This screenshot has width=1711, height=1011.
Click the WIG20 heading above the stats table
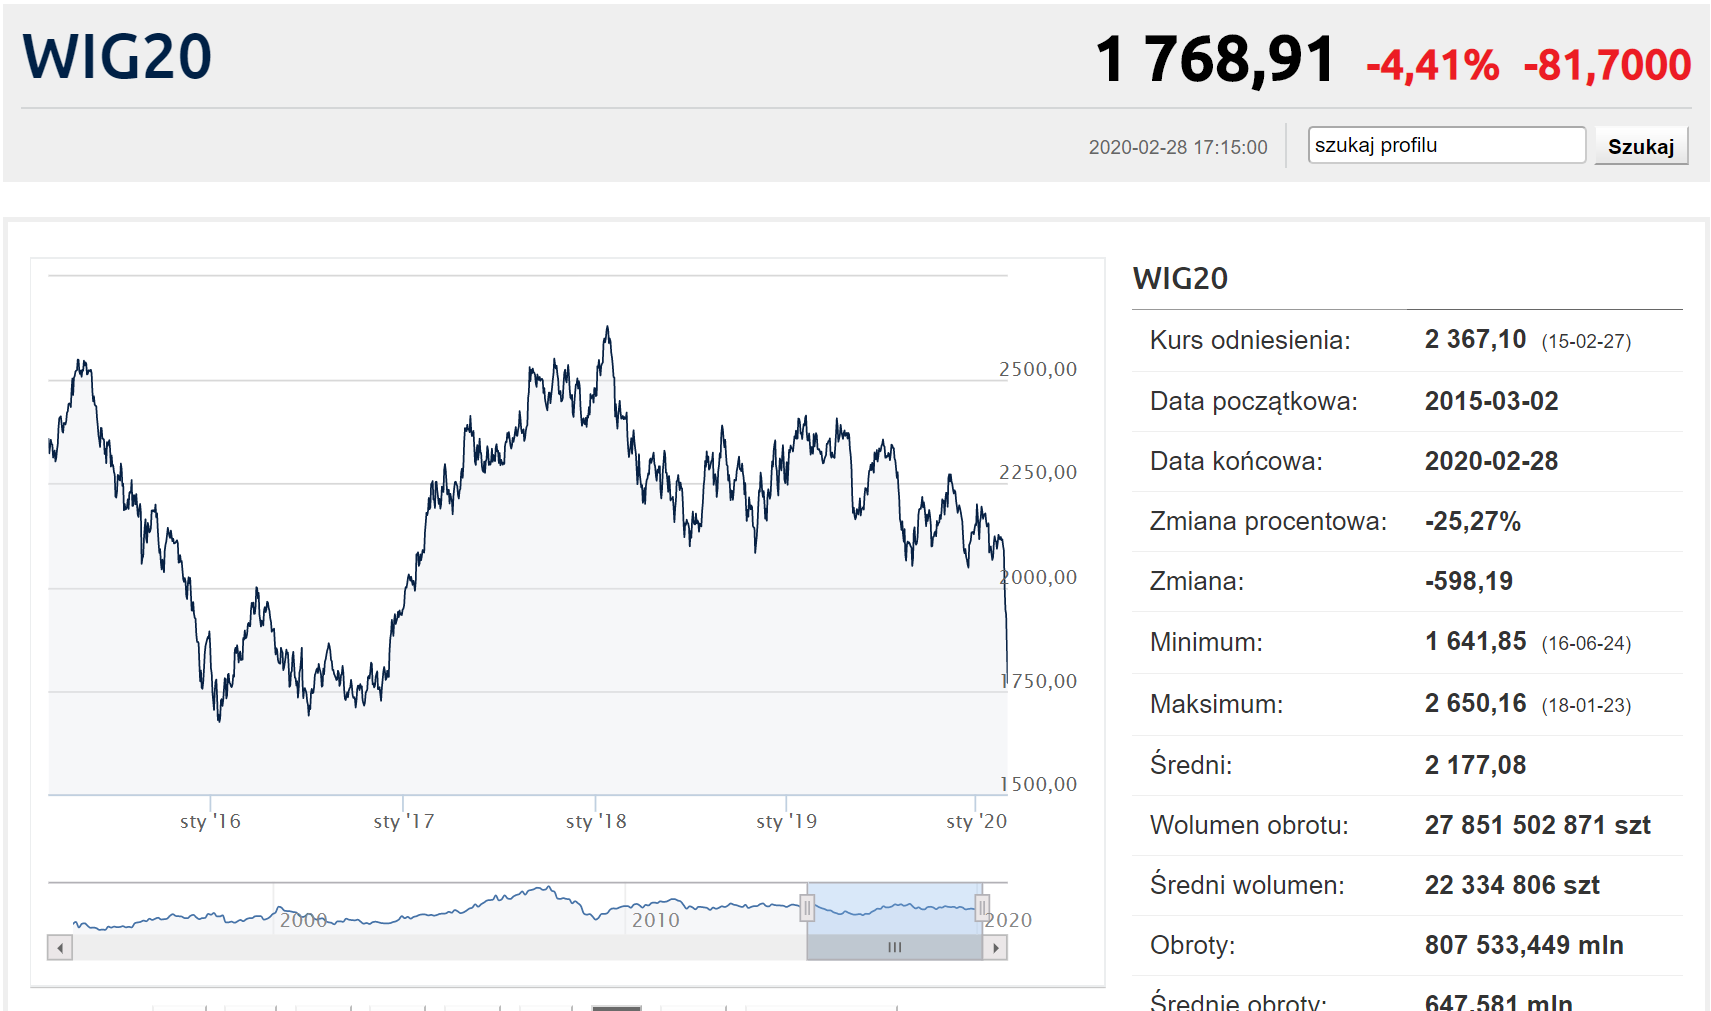pos(1180,278)
